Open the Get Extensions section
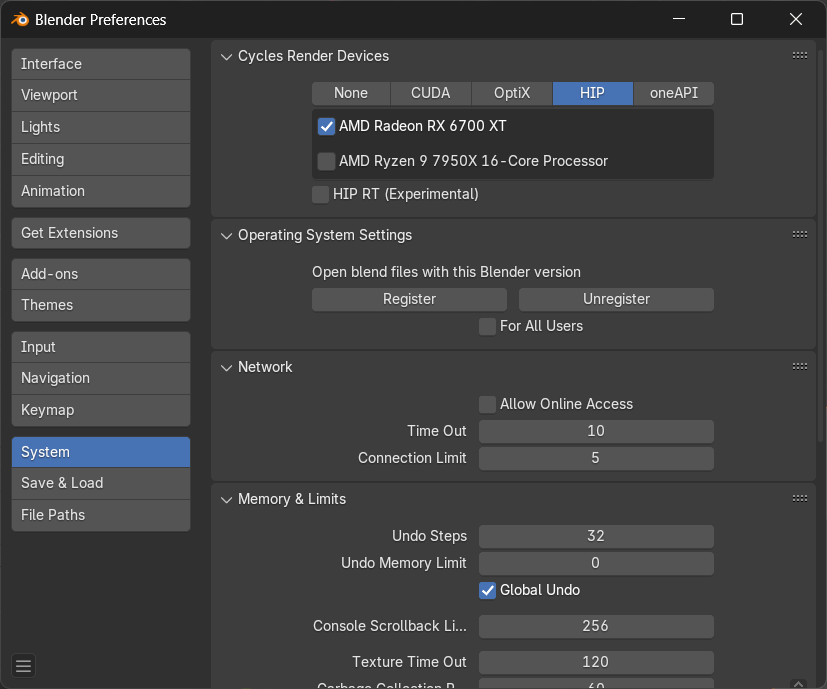This screenshot has width=827, height=689. (x=101, y=233)
